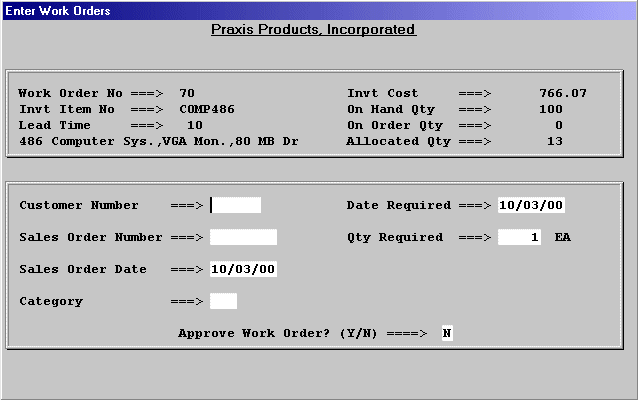Click the Sales Order Number input field

[243, 237]
